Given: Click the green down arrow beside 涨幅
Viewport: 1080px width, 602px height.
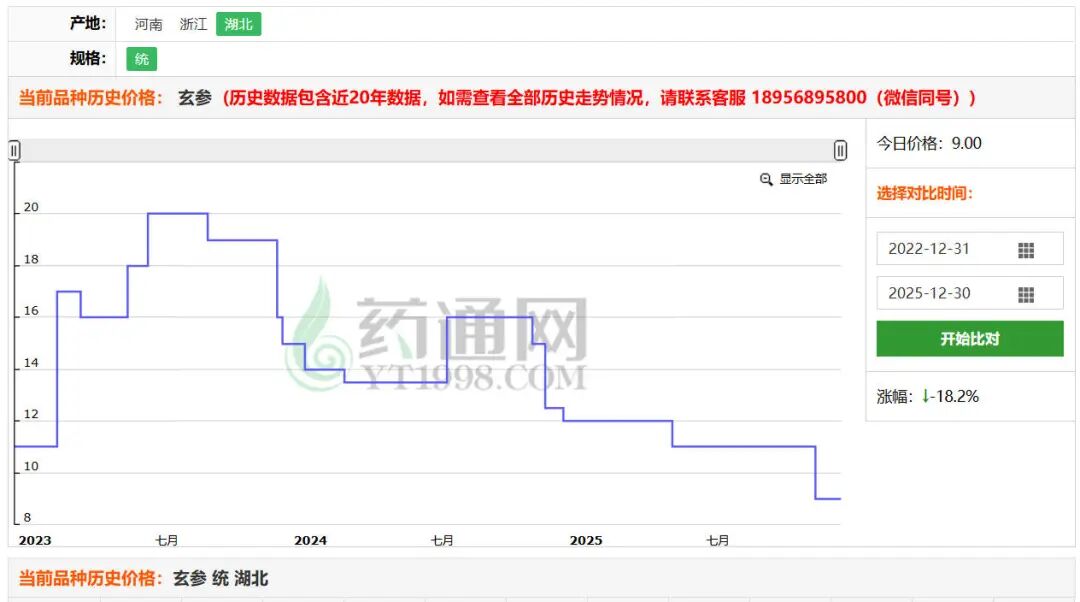Looking at the screenshot, I should (926, 397).
